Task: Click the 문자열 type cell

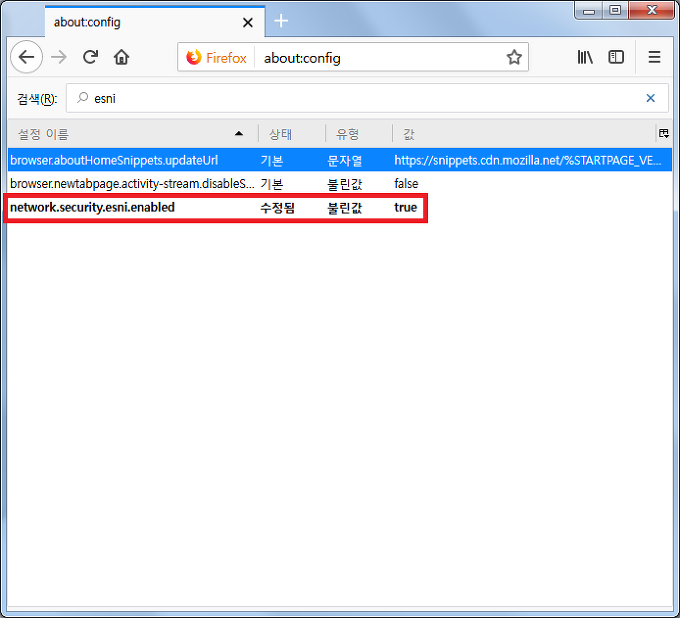Action: [x=345, y=161]
